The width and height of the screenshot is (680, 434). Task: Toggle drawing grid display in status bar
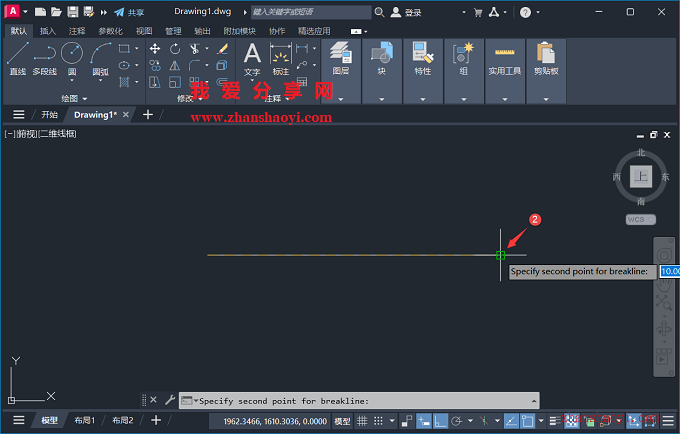tap(362, 421)
